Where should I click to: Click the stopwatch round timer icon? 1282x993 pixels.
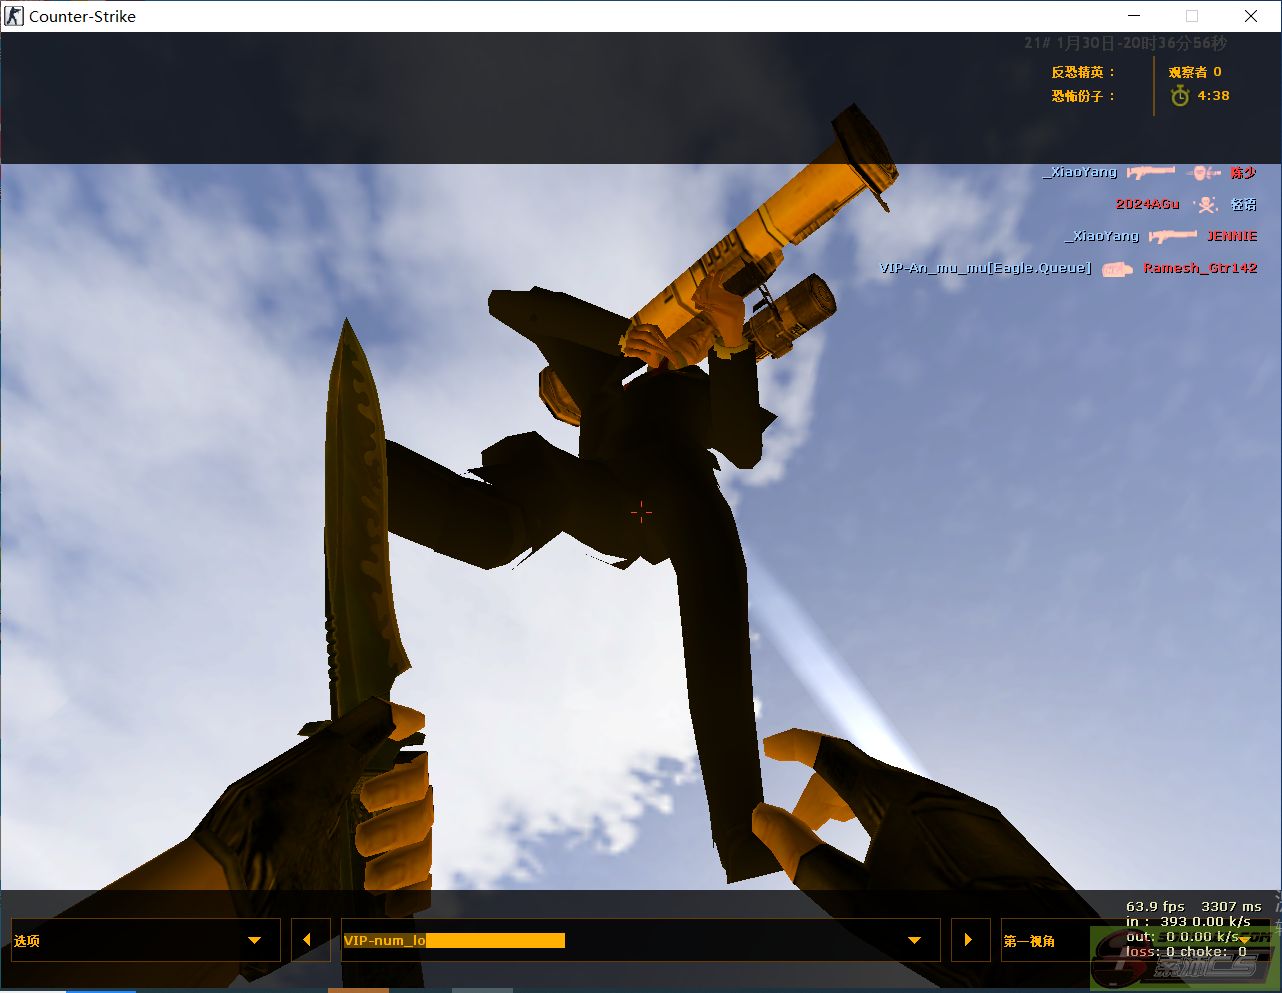pyautogui.click(x=1180, y=96)
